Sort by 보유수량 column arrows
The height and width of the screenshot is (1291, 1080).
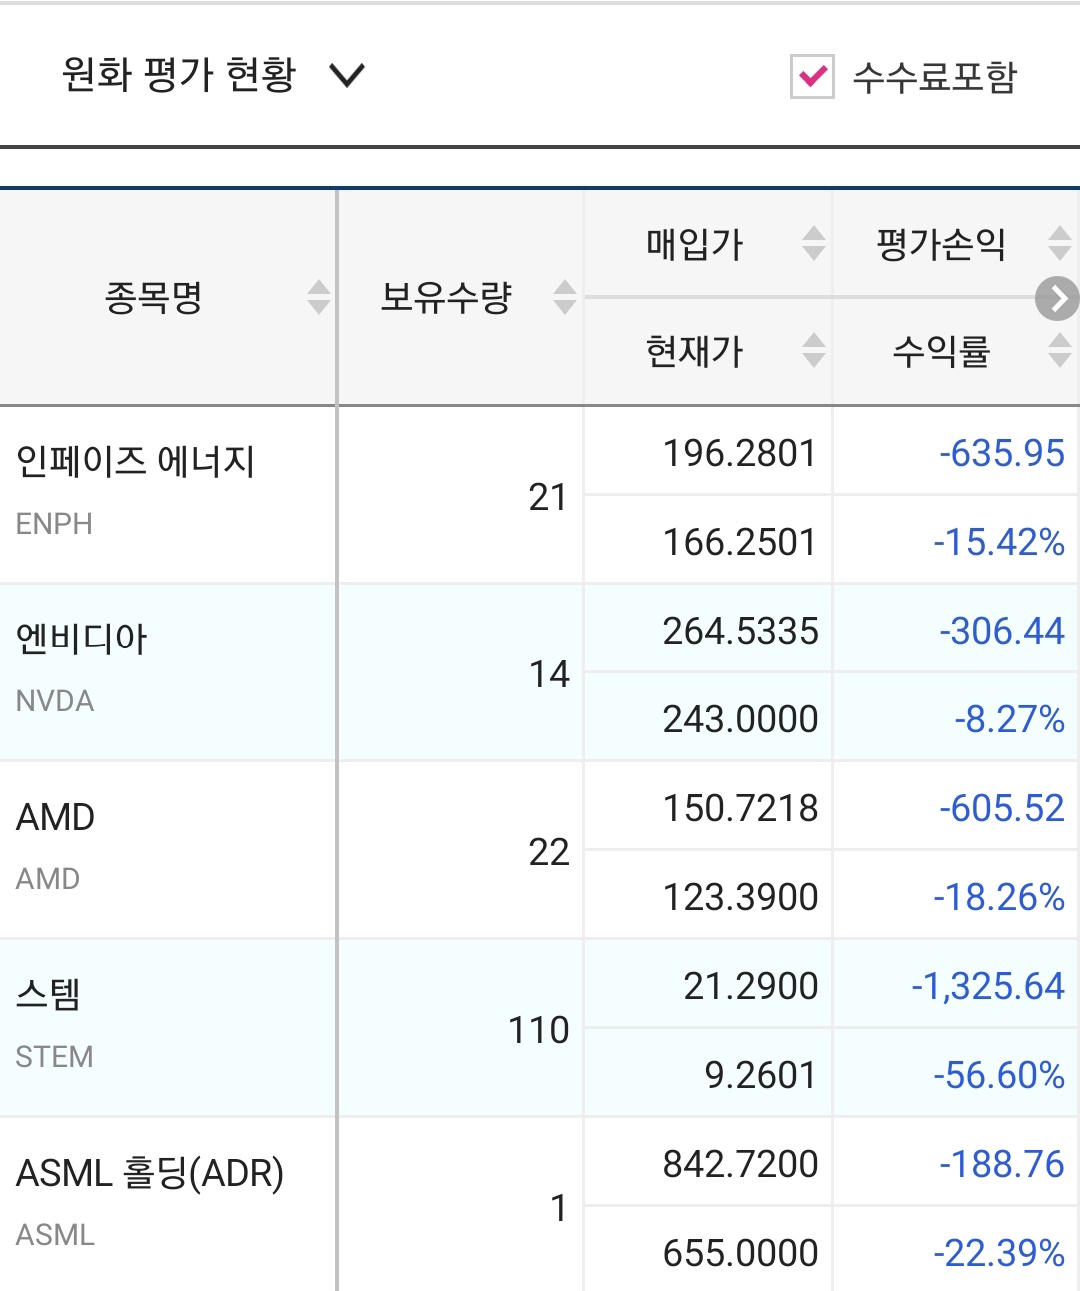[565, 297]
